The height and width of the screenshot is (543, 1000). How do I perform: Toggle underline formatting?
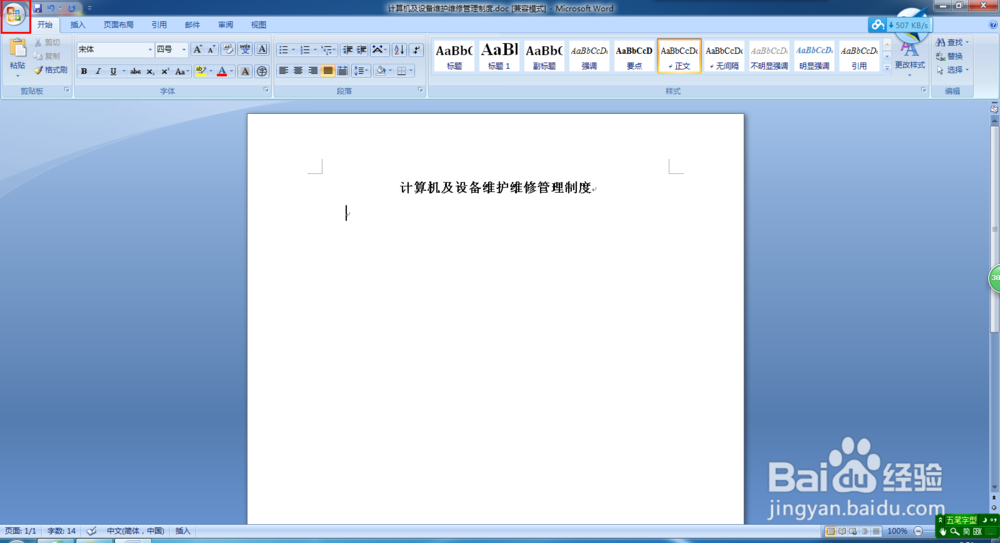pyautogui.click(x=113, y=71)
